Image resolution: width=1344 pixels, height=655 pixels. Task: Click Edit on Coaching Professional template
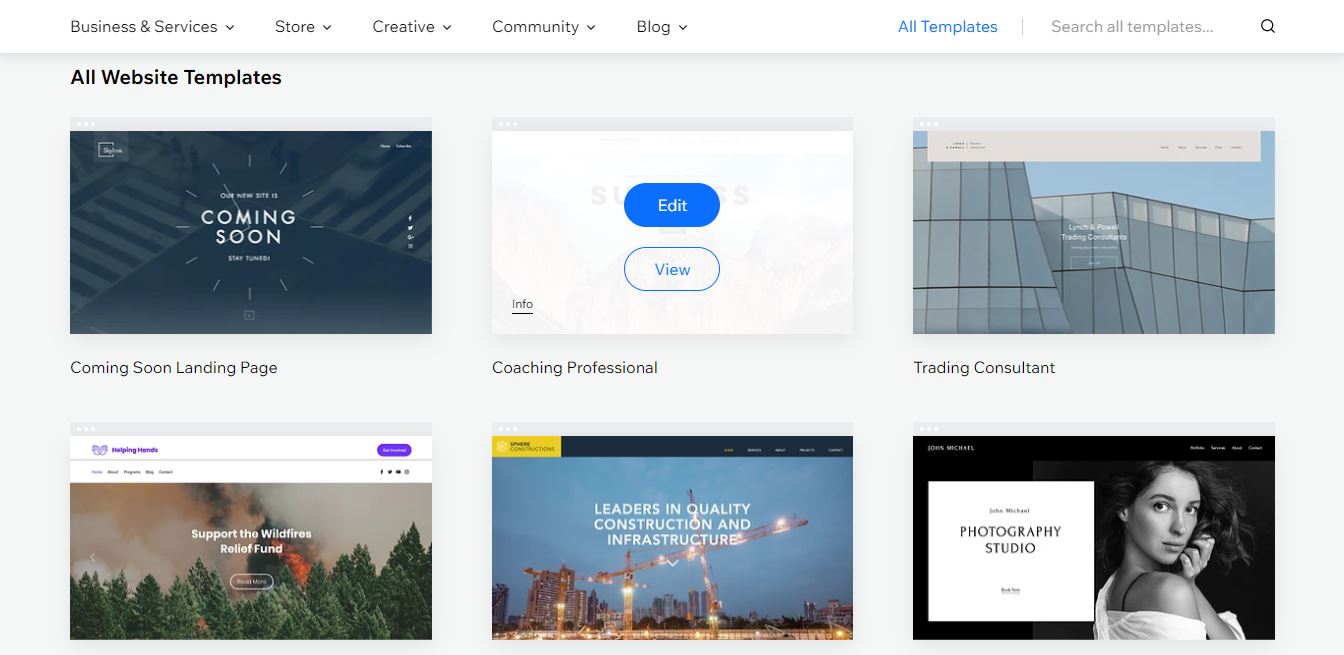(672, 205)
